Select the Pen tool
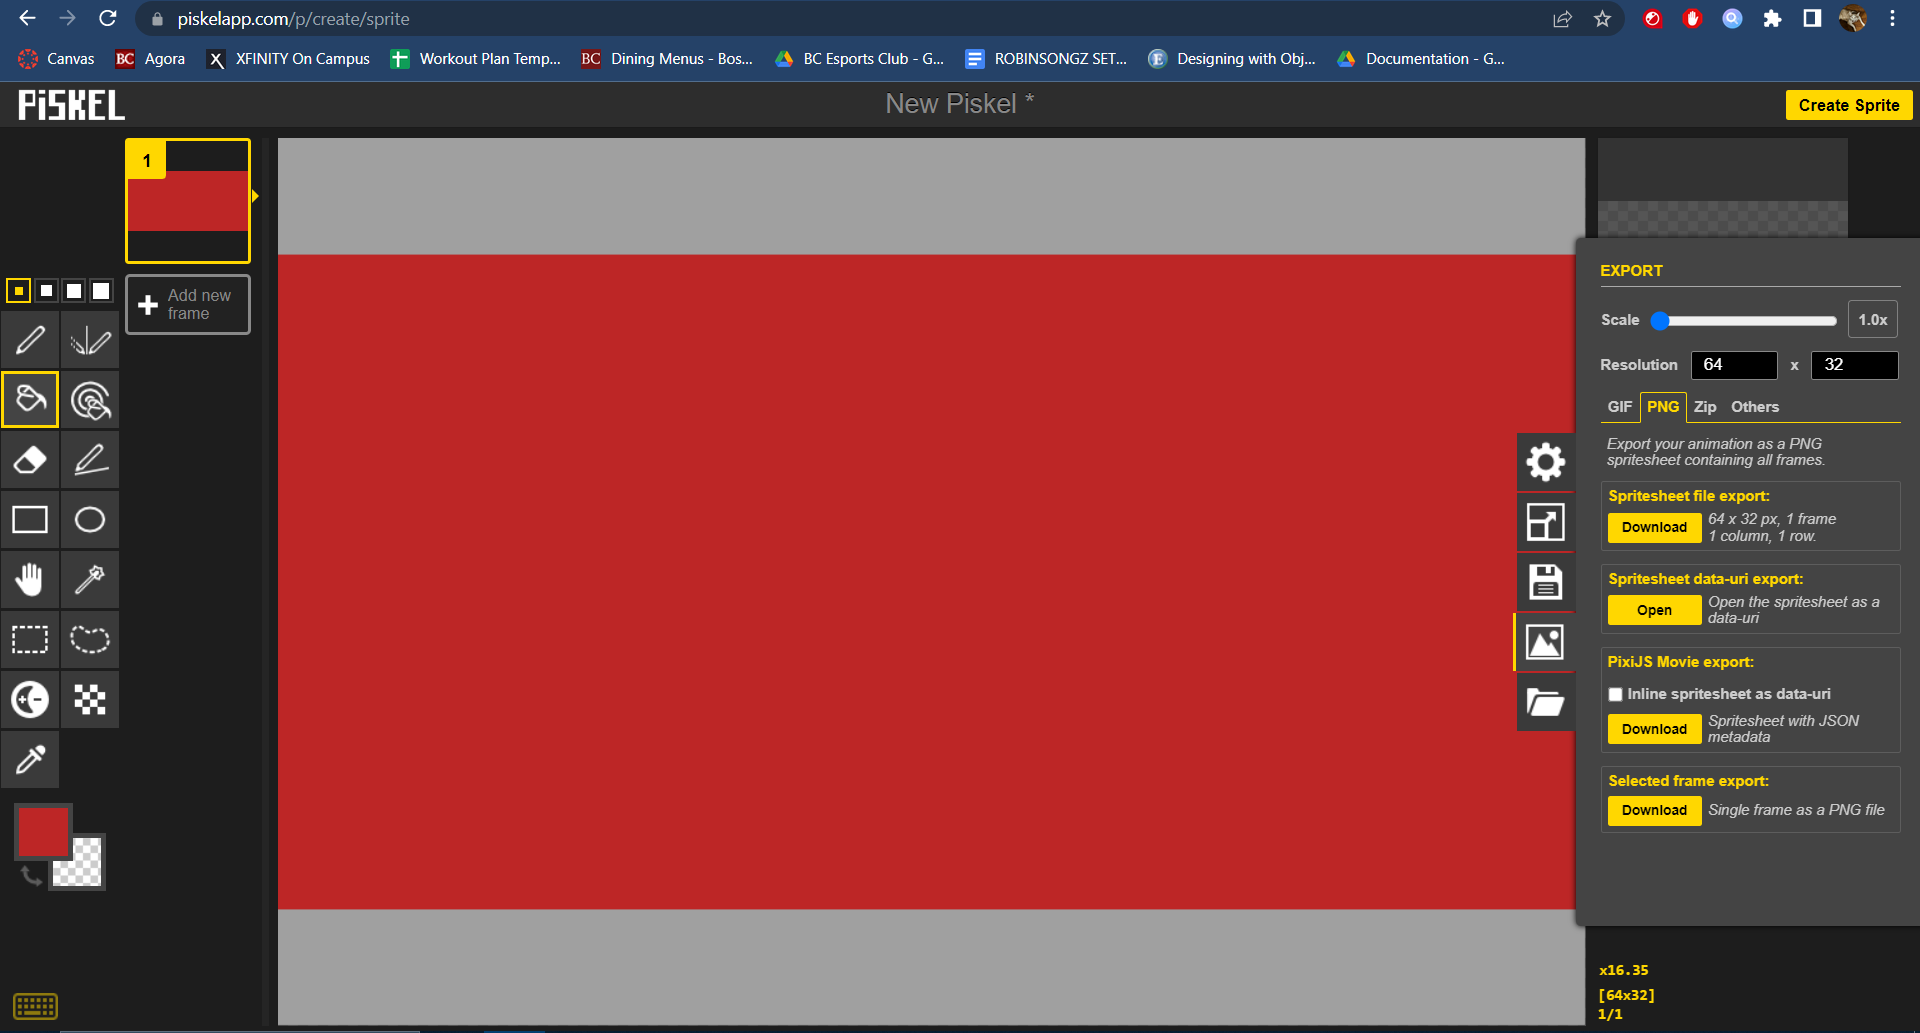The height and width of the screenshot is (1033, 1920). pyautogui.click(x=30, y=340)
